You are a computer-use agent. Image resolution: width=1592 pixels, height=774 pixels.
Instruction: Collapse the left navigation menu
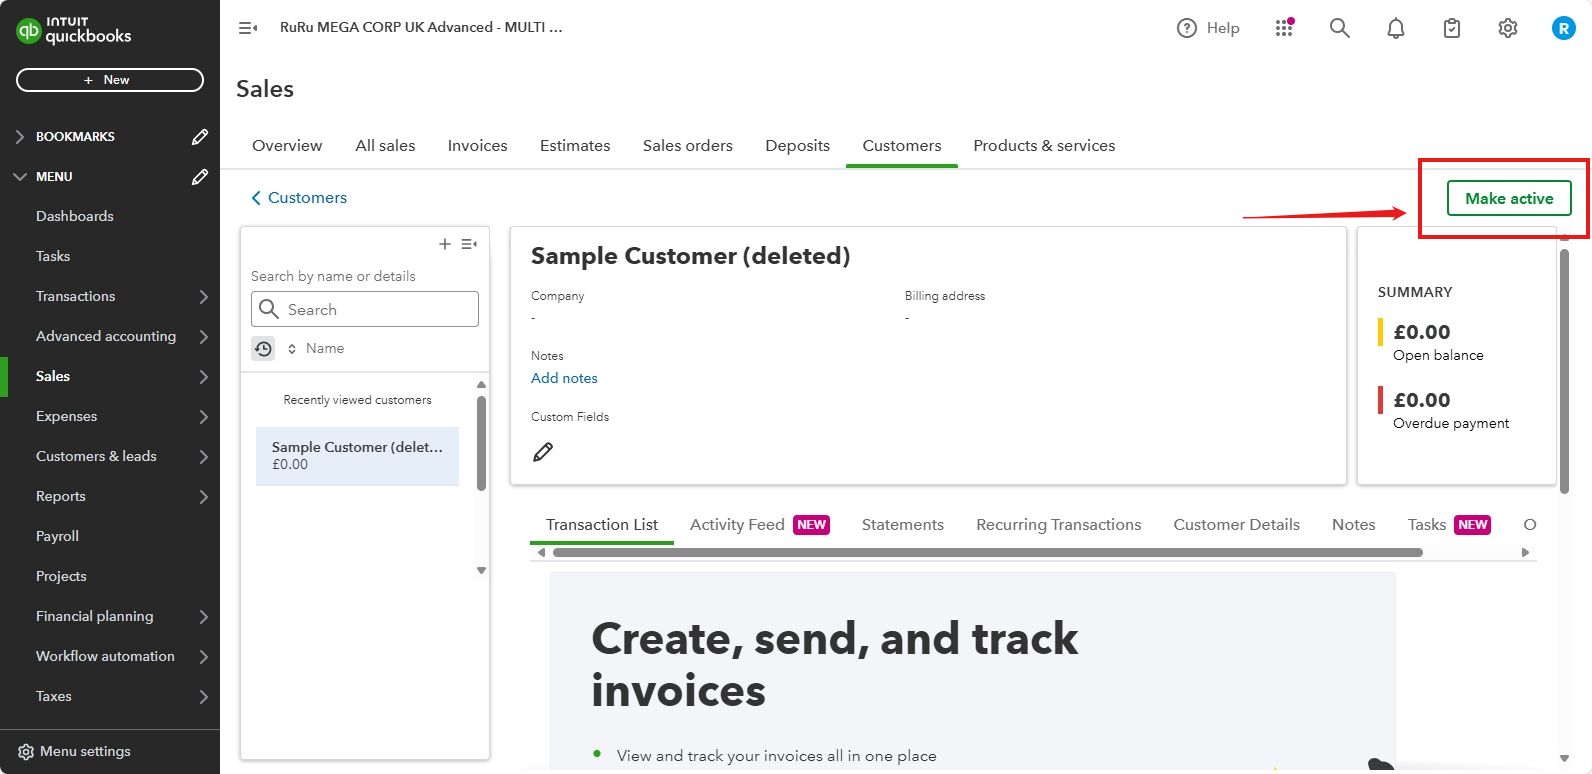pyautogui.click(x=248, y=28)
